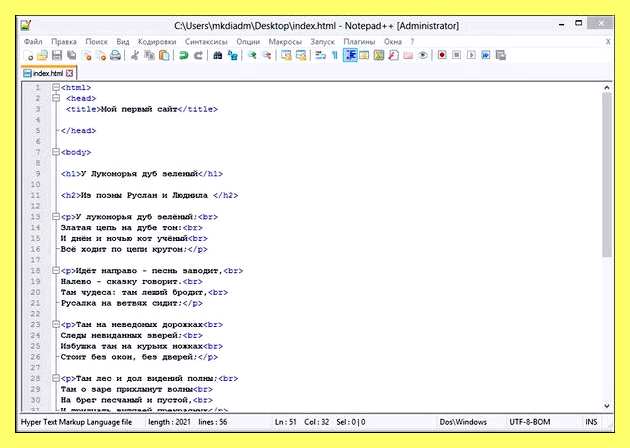Click the pink folder workspace icon
The height and width of the screenshot is (448, 630).
408,55
